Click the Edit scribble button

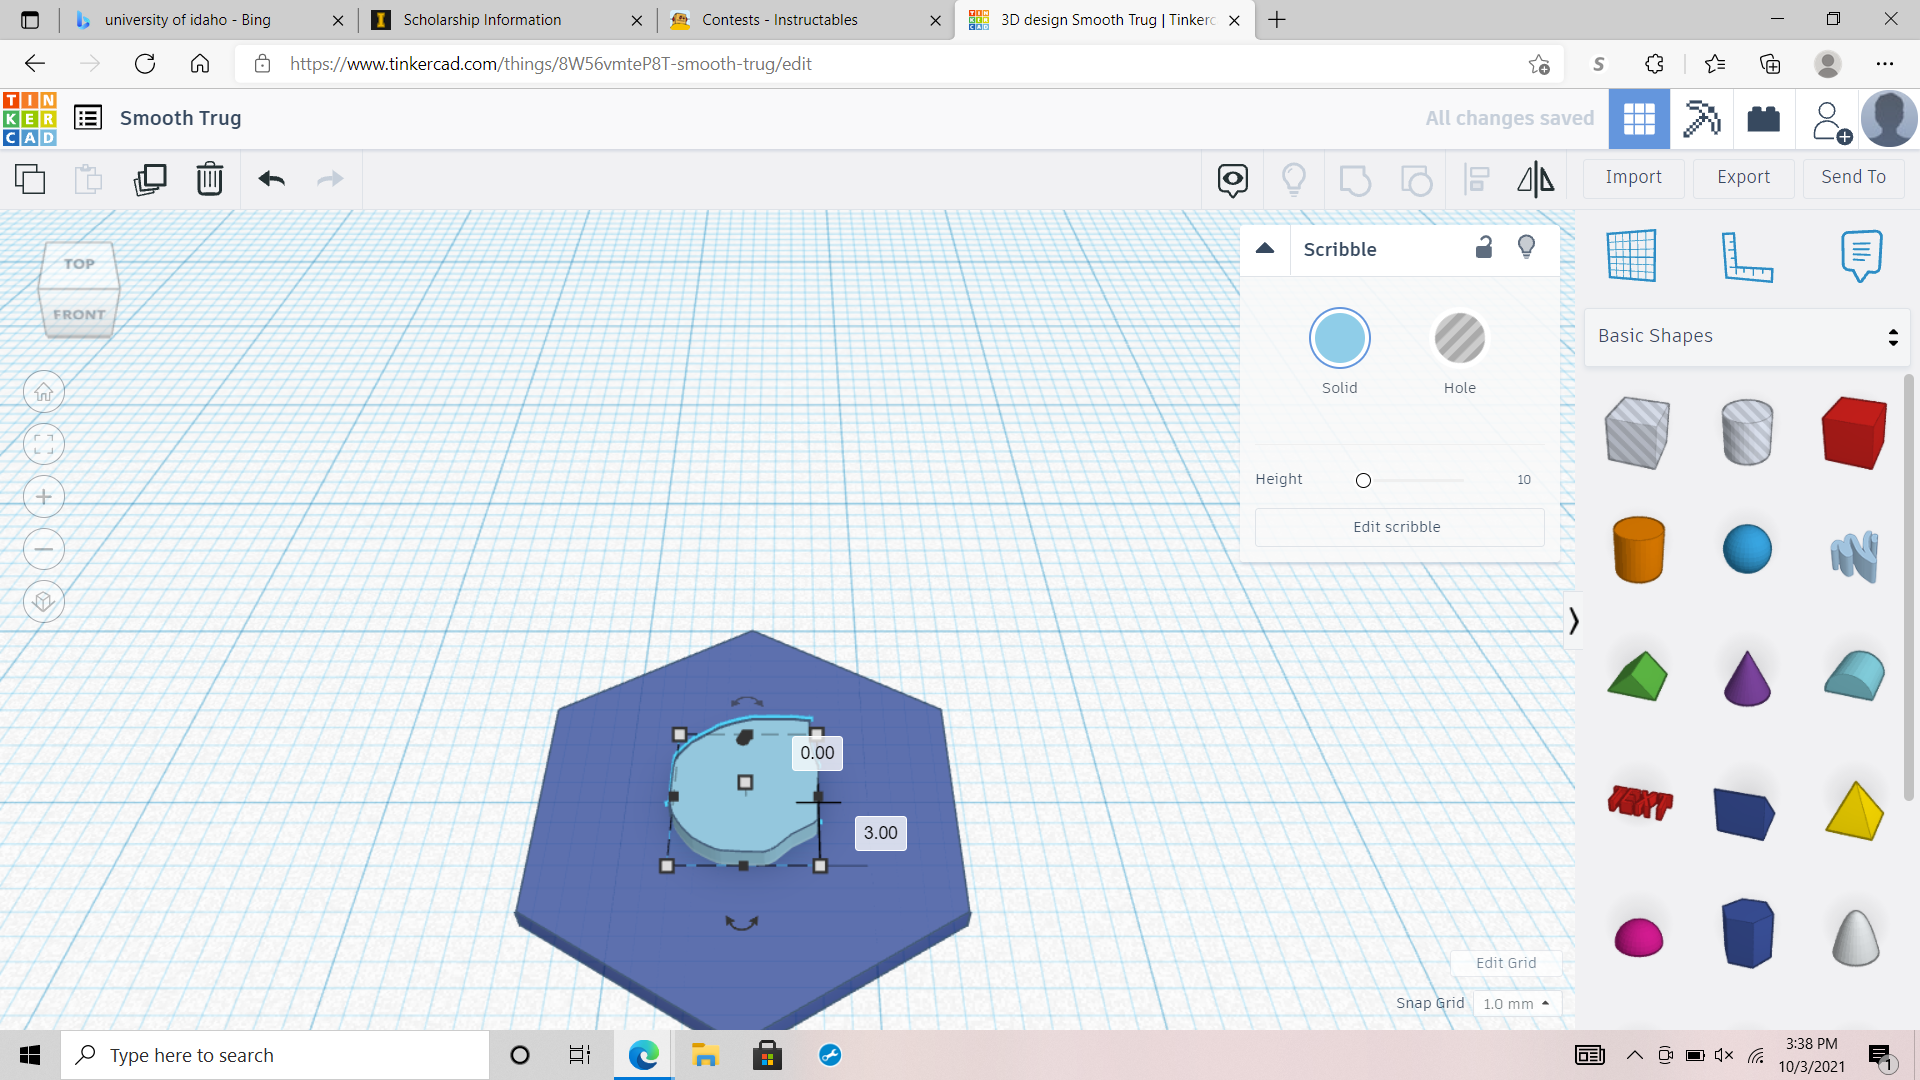(x=1398, y=527)
